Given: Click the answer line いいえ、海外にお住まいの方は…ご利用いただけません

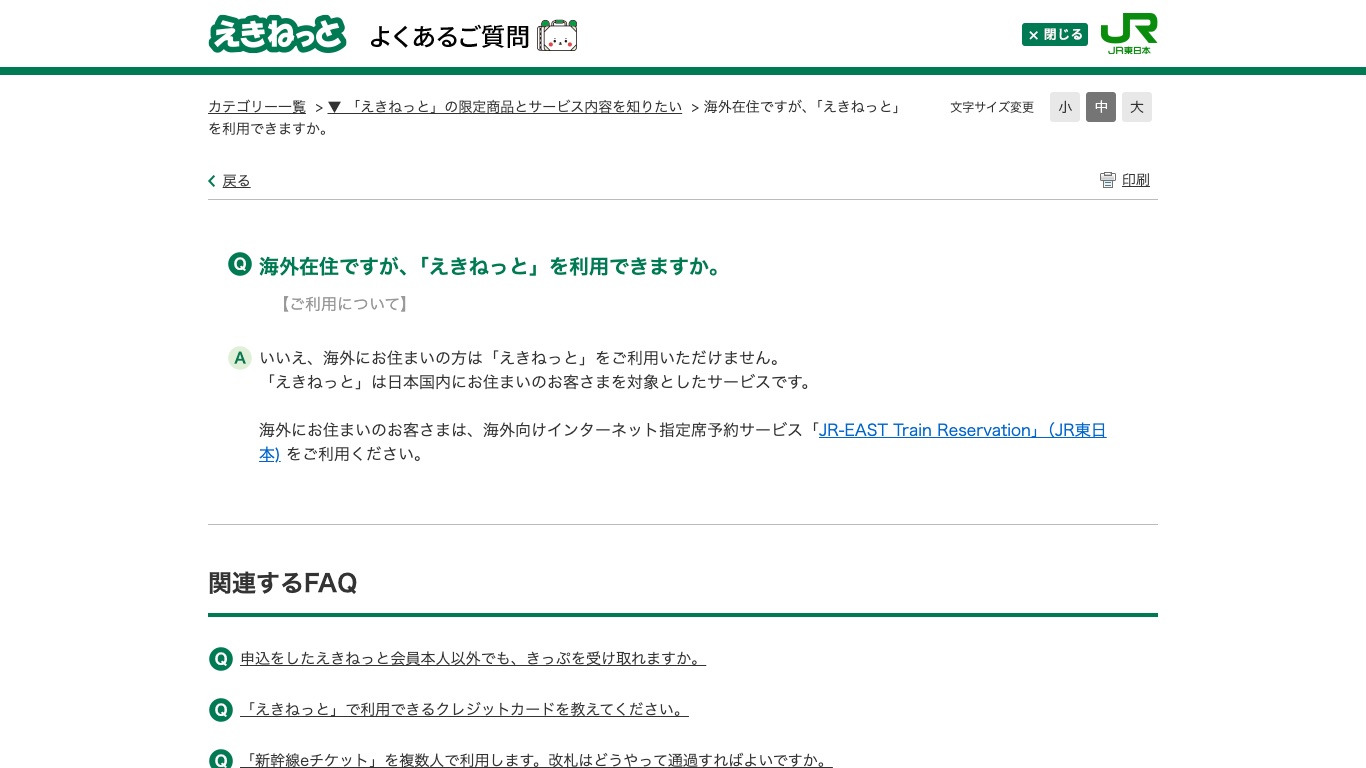Looking at the screenshot, I should tap(520, 358).
